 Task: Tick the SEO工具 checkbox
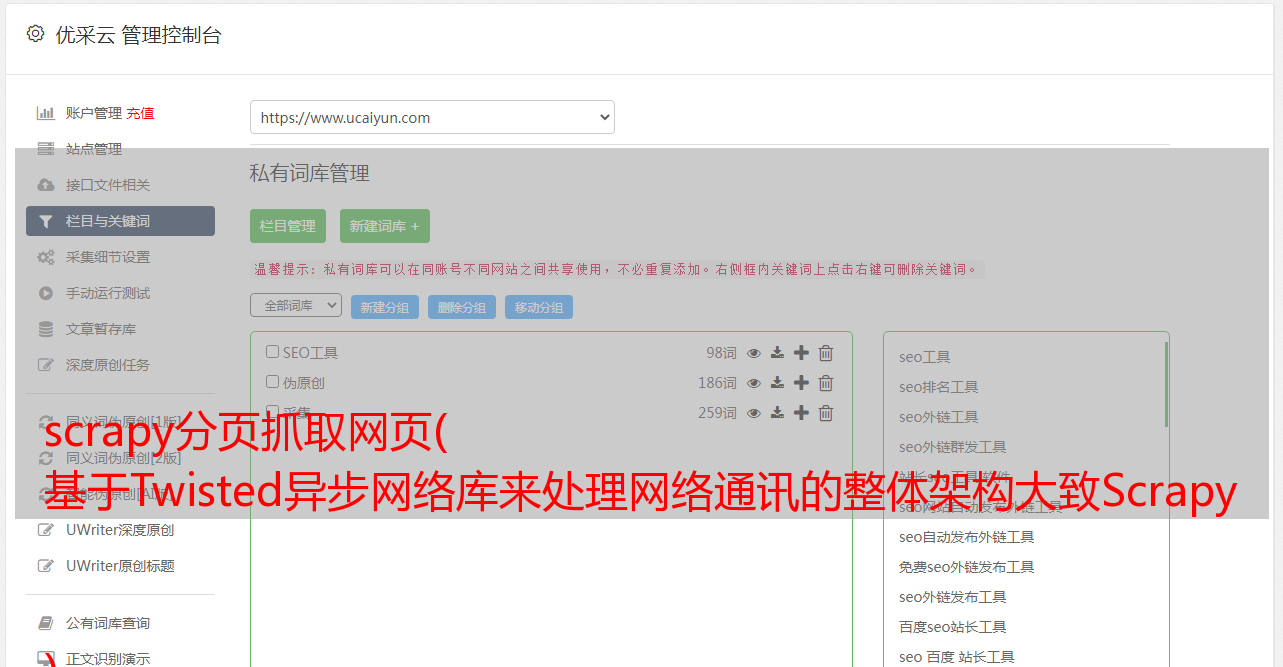tap(272, 352)
